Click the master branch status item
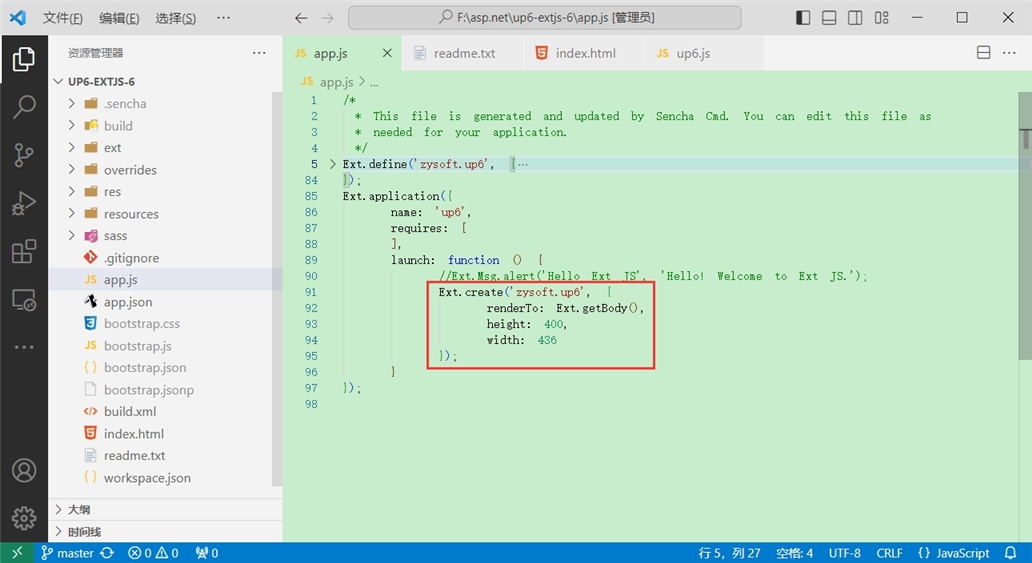This screenshot has width=1032, height=563. (67, 553)
